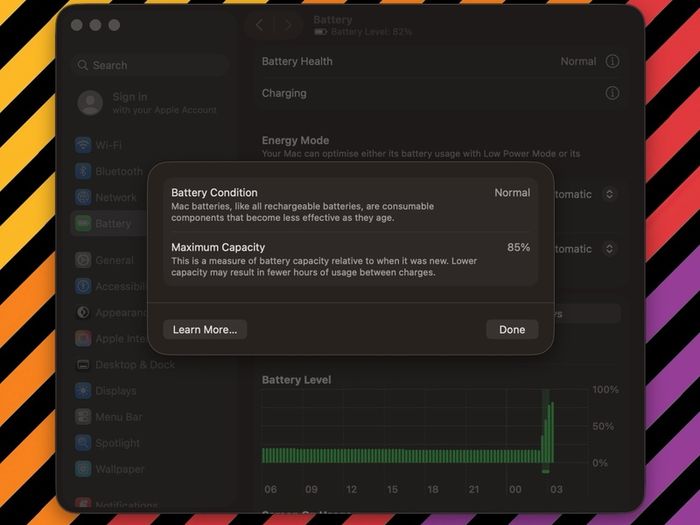
Task: Click the 00 hour label on chart
Action: pyautogui.click(x=515, y=489)
